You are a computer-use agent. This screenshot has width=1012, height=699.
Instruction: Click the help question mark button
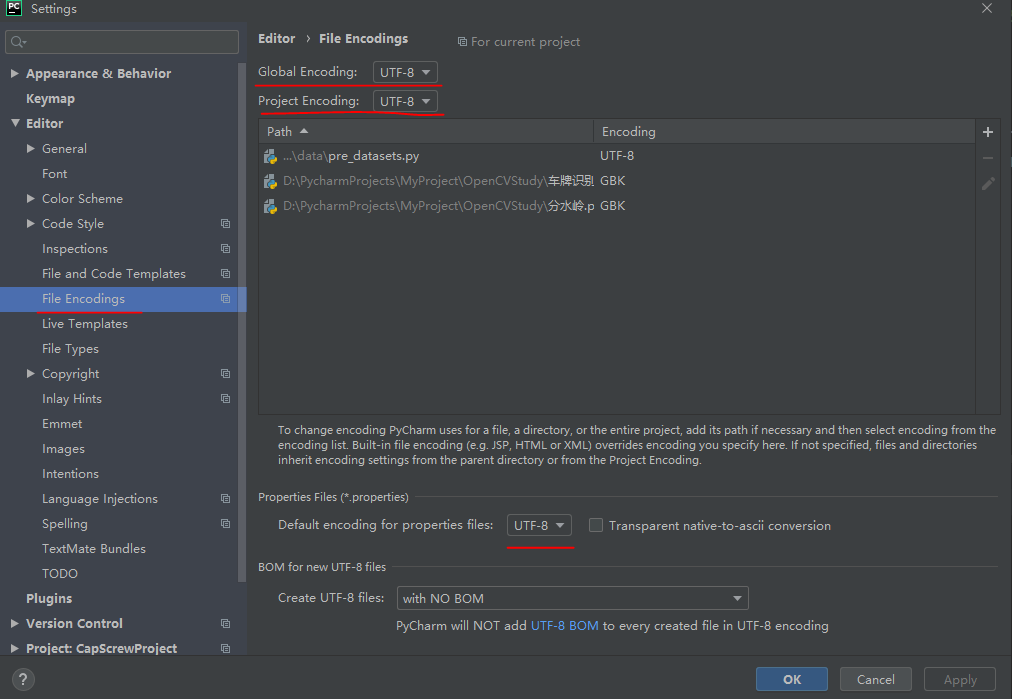[23, 679]
